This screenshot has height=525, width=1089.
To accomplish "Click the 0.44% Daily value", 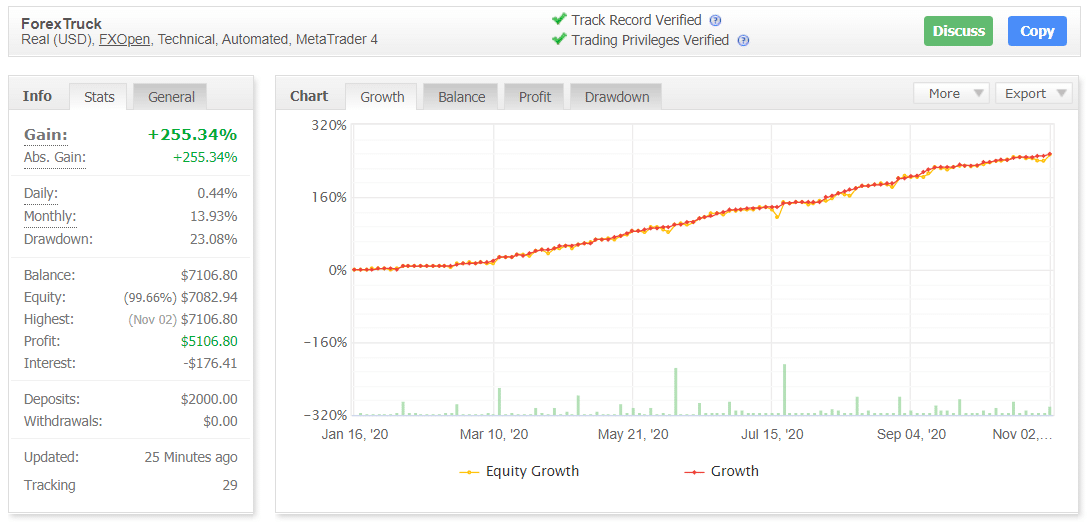I will 217,194.
